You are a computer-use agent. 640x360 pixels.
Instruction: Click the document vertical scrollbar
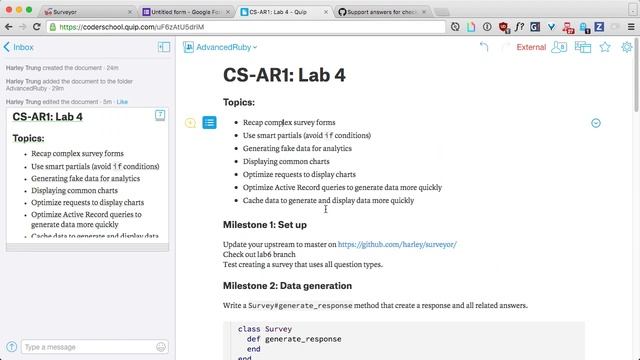click(636, 76)
